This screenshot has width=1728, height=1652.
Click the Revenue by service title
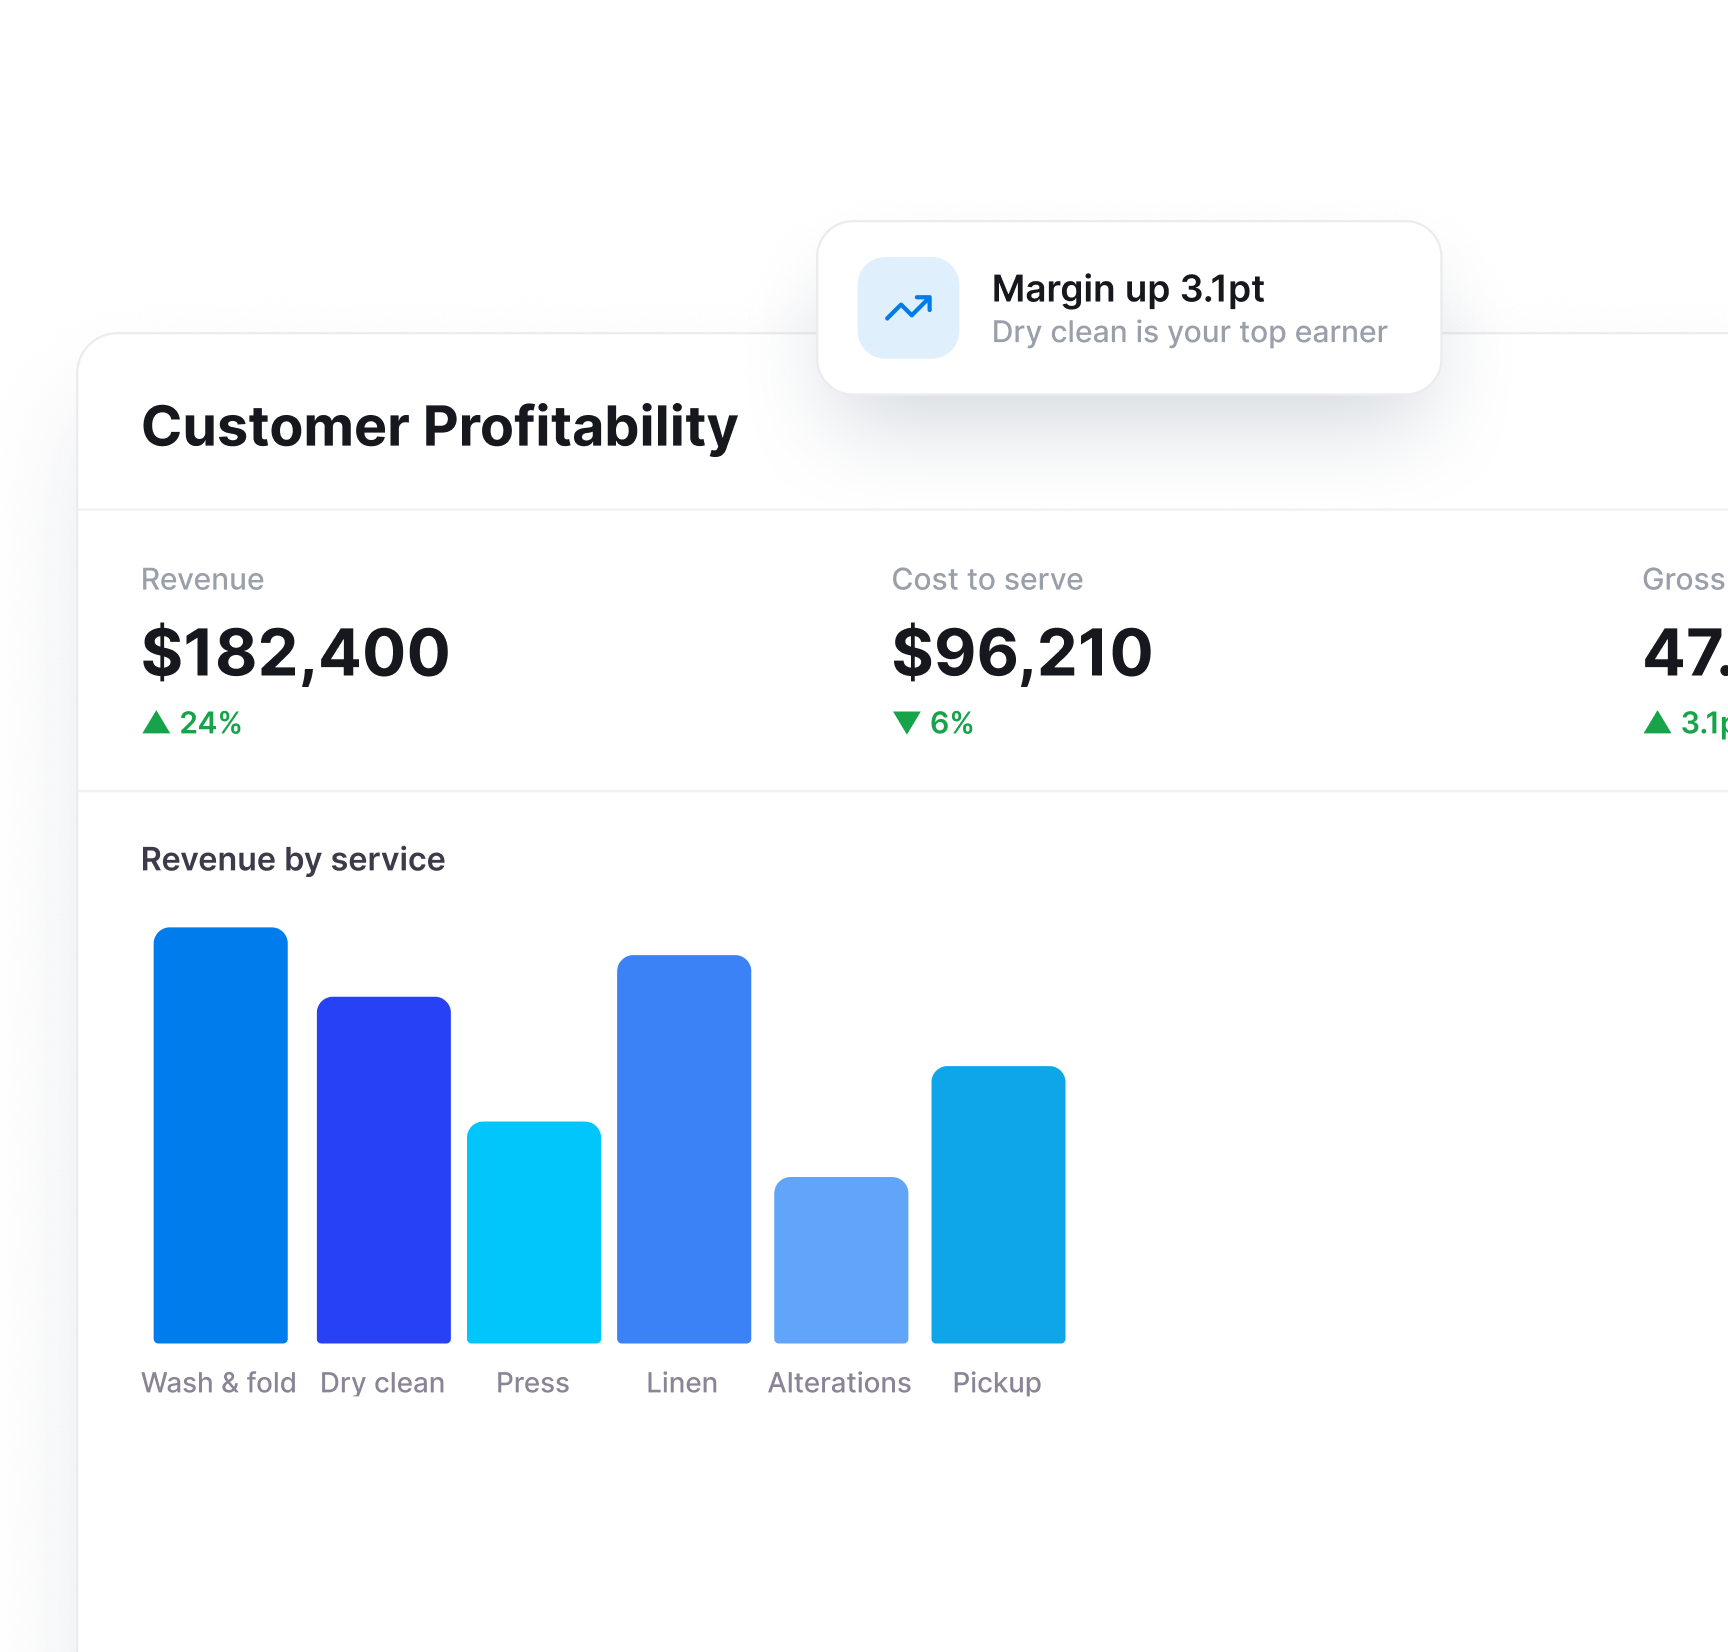coord(293,859)
